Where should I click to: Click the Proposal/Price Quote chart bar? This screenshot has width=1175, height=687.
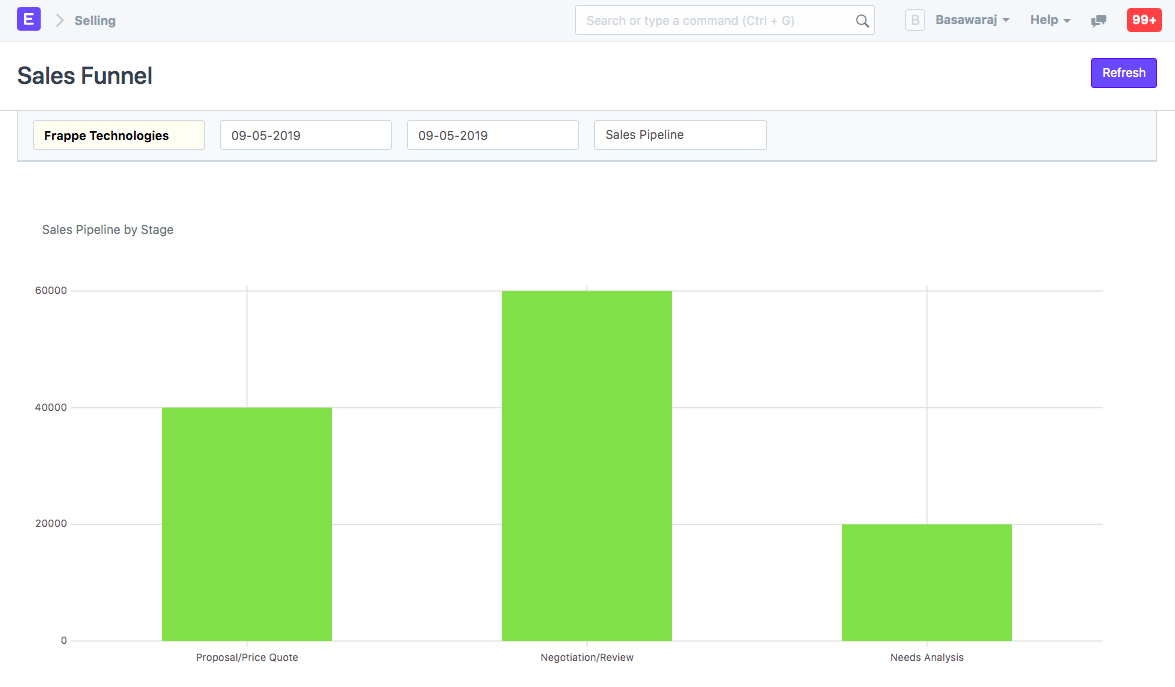click(246, 523)
